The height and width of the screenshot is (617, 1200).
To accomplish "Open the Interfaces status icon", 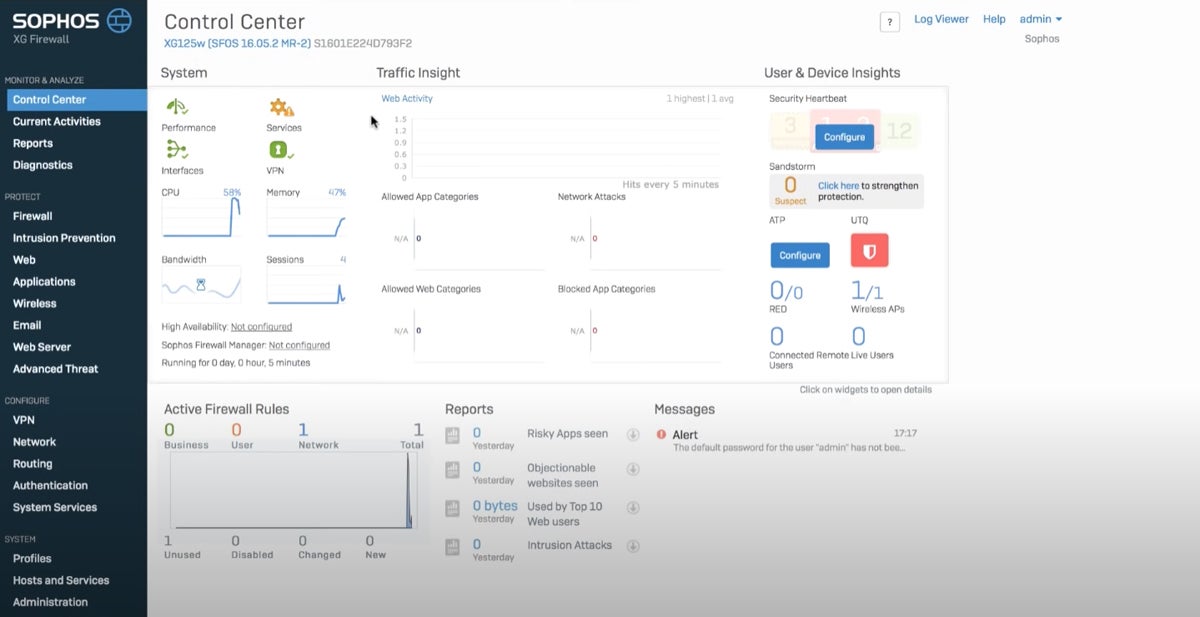I will [177, 150].
